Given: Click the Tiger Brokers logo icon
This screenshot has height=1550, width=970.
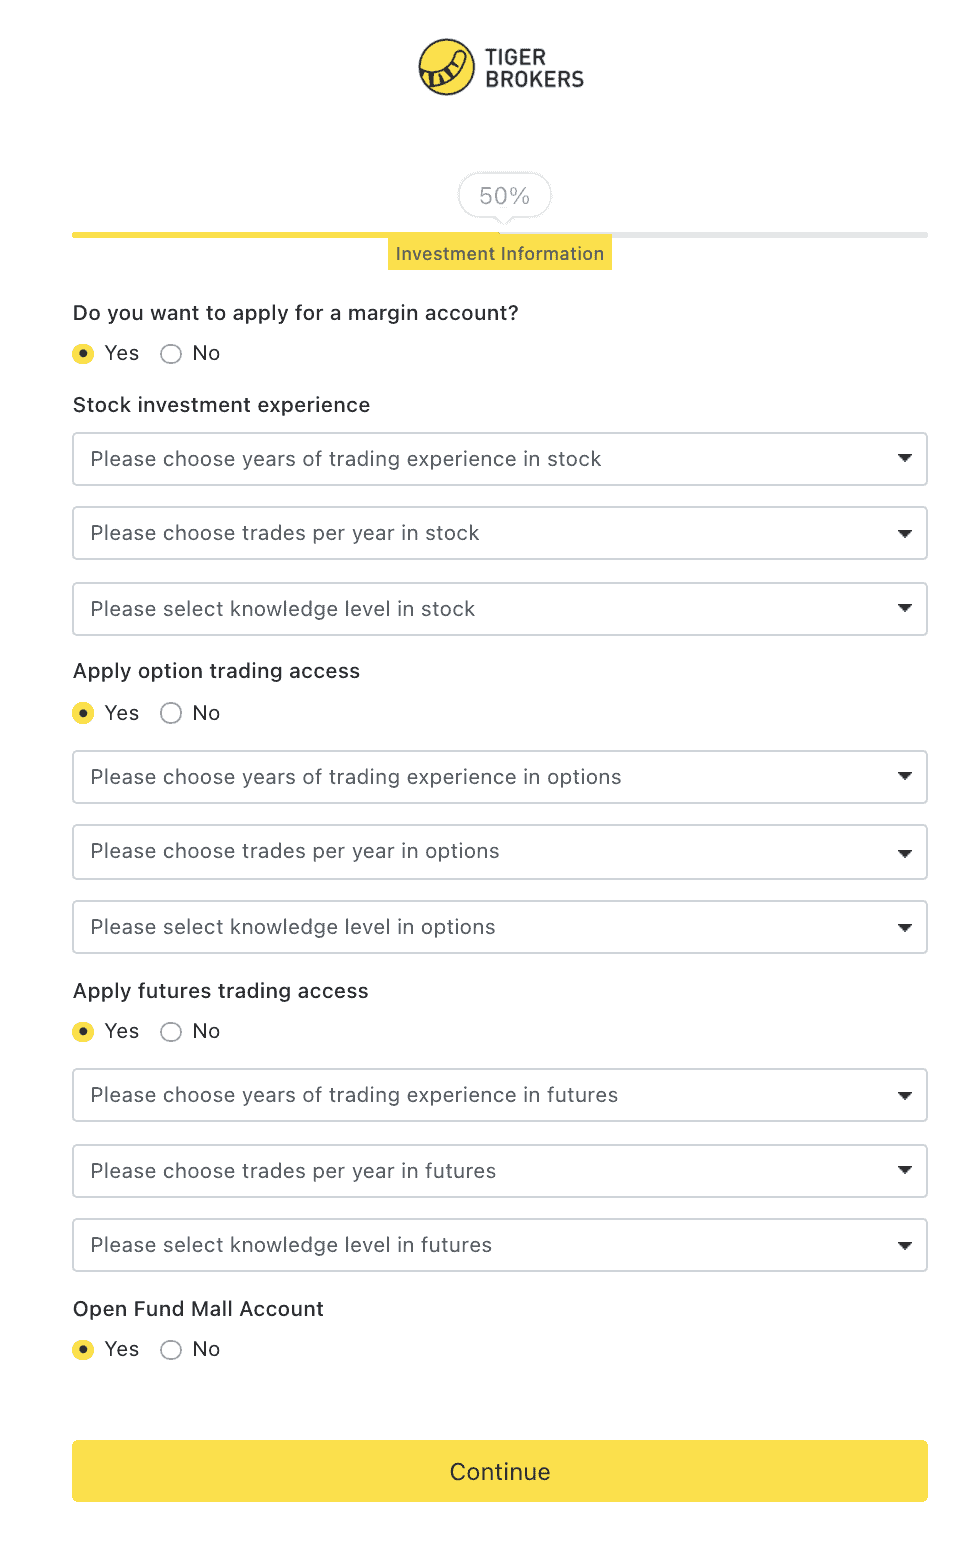Looking at the screenshot, I should click(446, 67).
